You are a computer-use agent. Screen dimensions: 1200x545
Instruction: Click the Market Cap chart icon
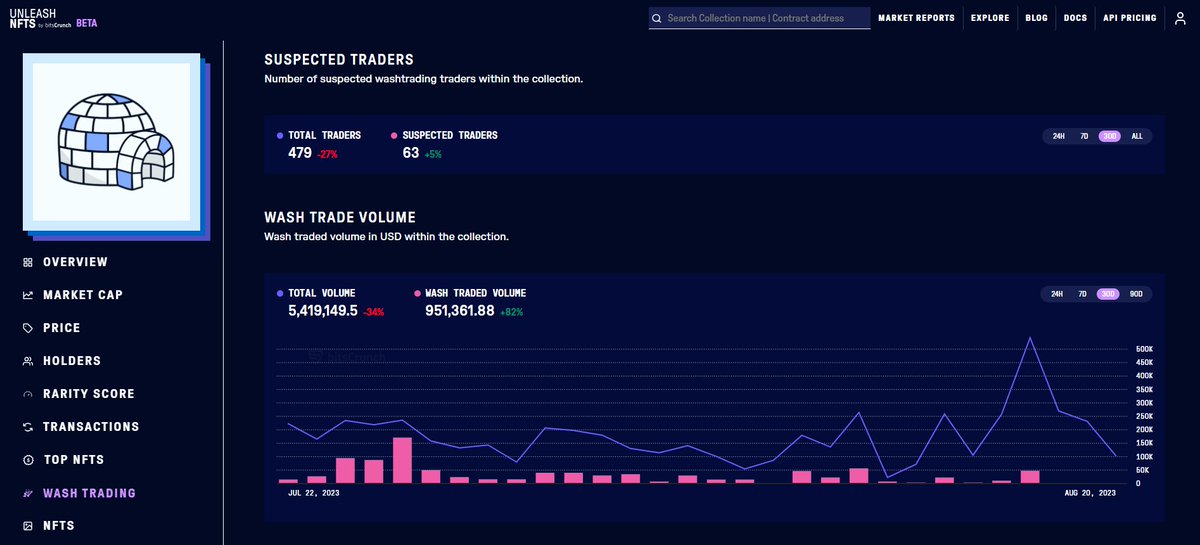click(28, 296)
